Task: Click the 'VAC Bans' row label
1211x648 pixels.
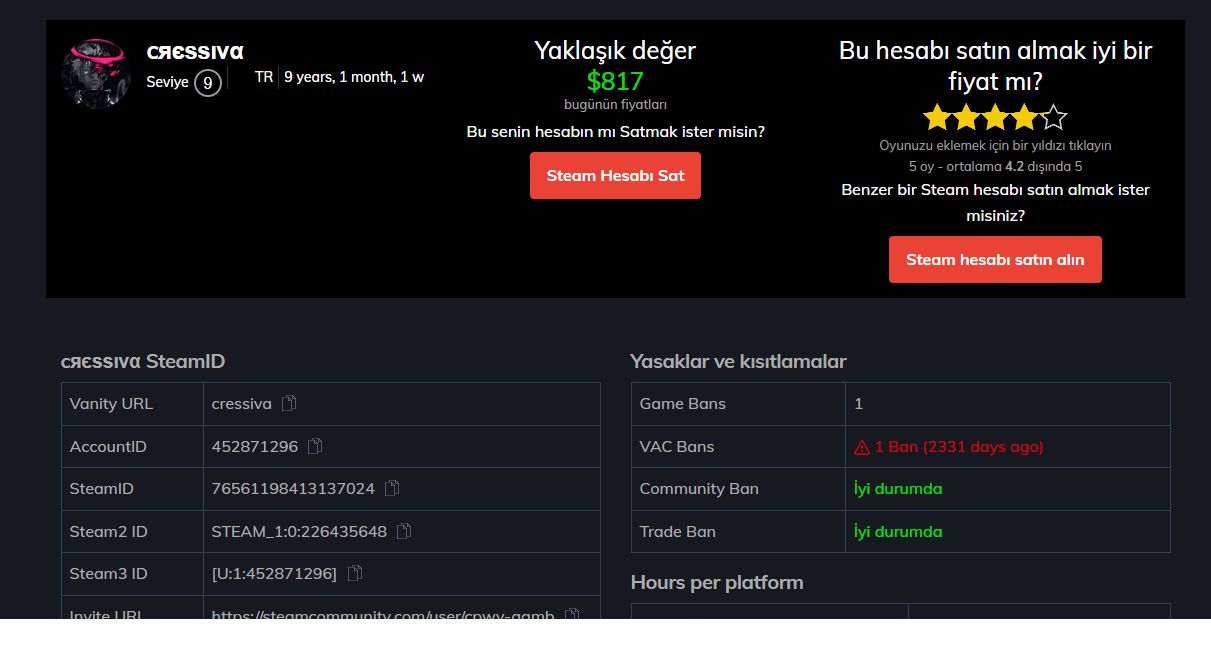Action: pyautogui.click(x=677, y=446)
